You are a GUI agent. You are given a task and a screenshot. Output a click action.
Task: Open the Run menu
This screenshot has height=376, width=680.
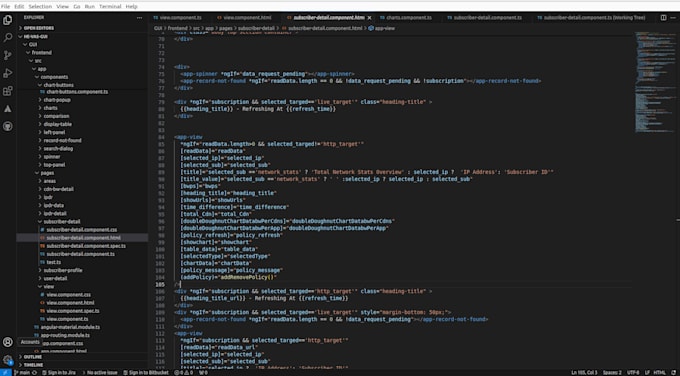click(90, 7)
